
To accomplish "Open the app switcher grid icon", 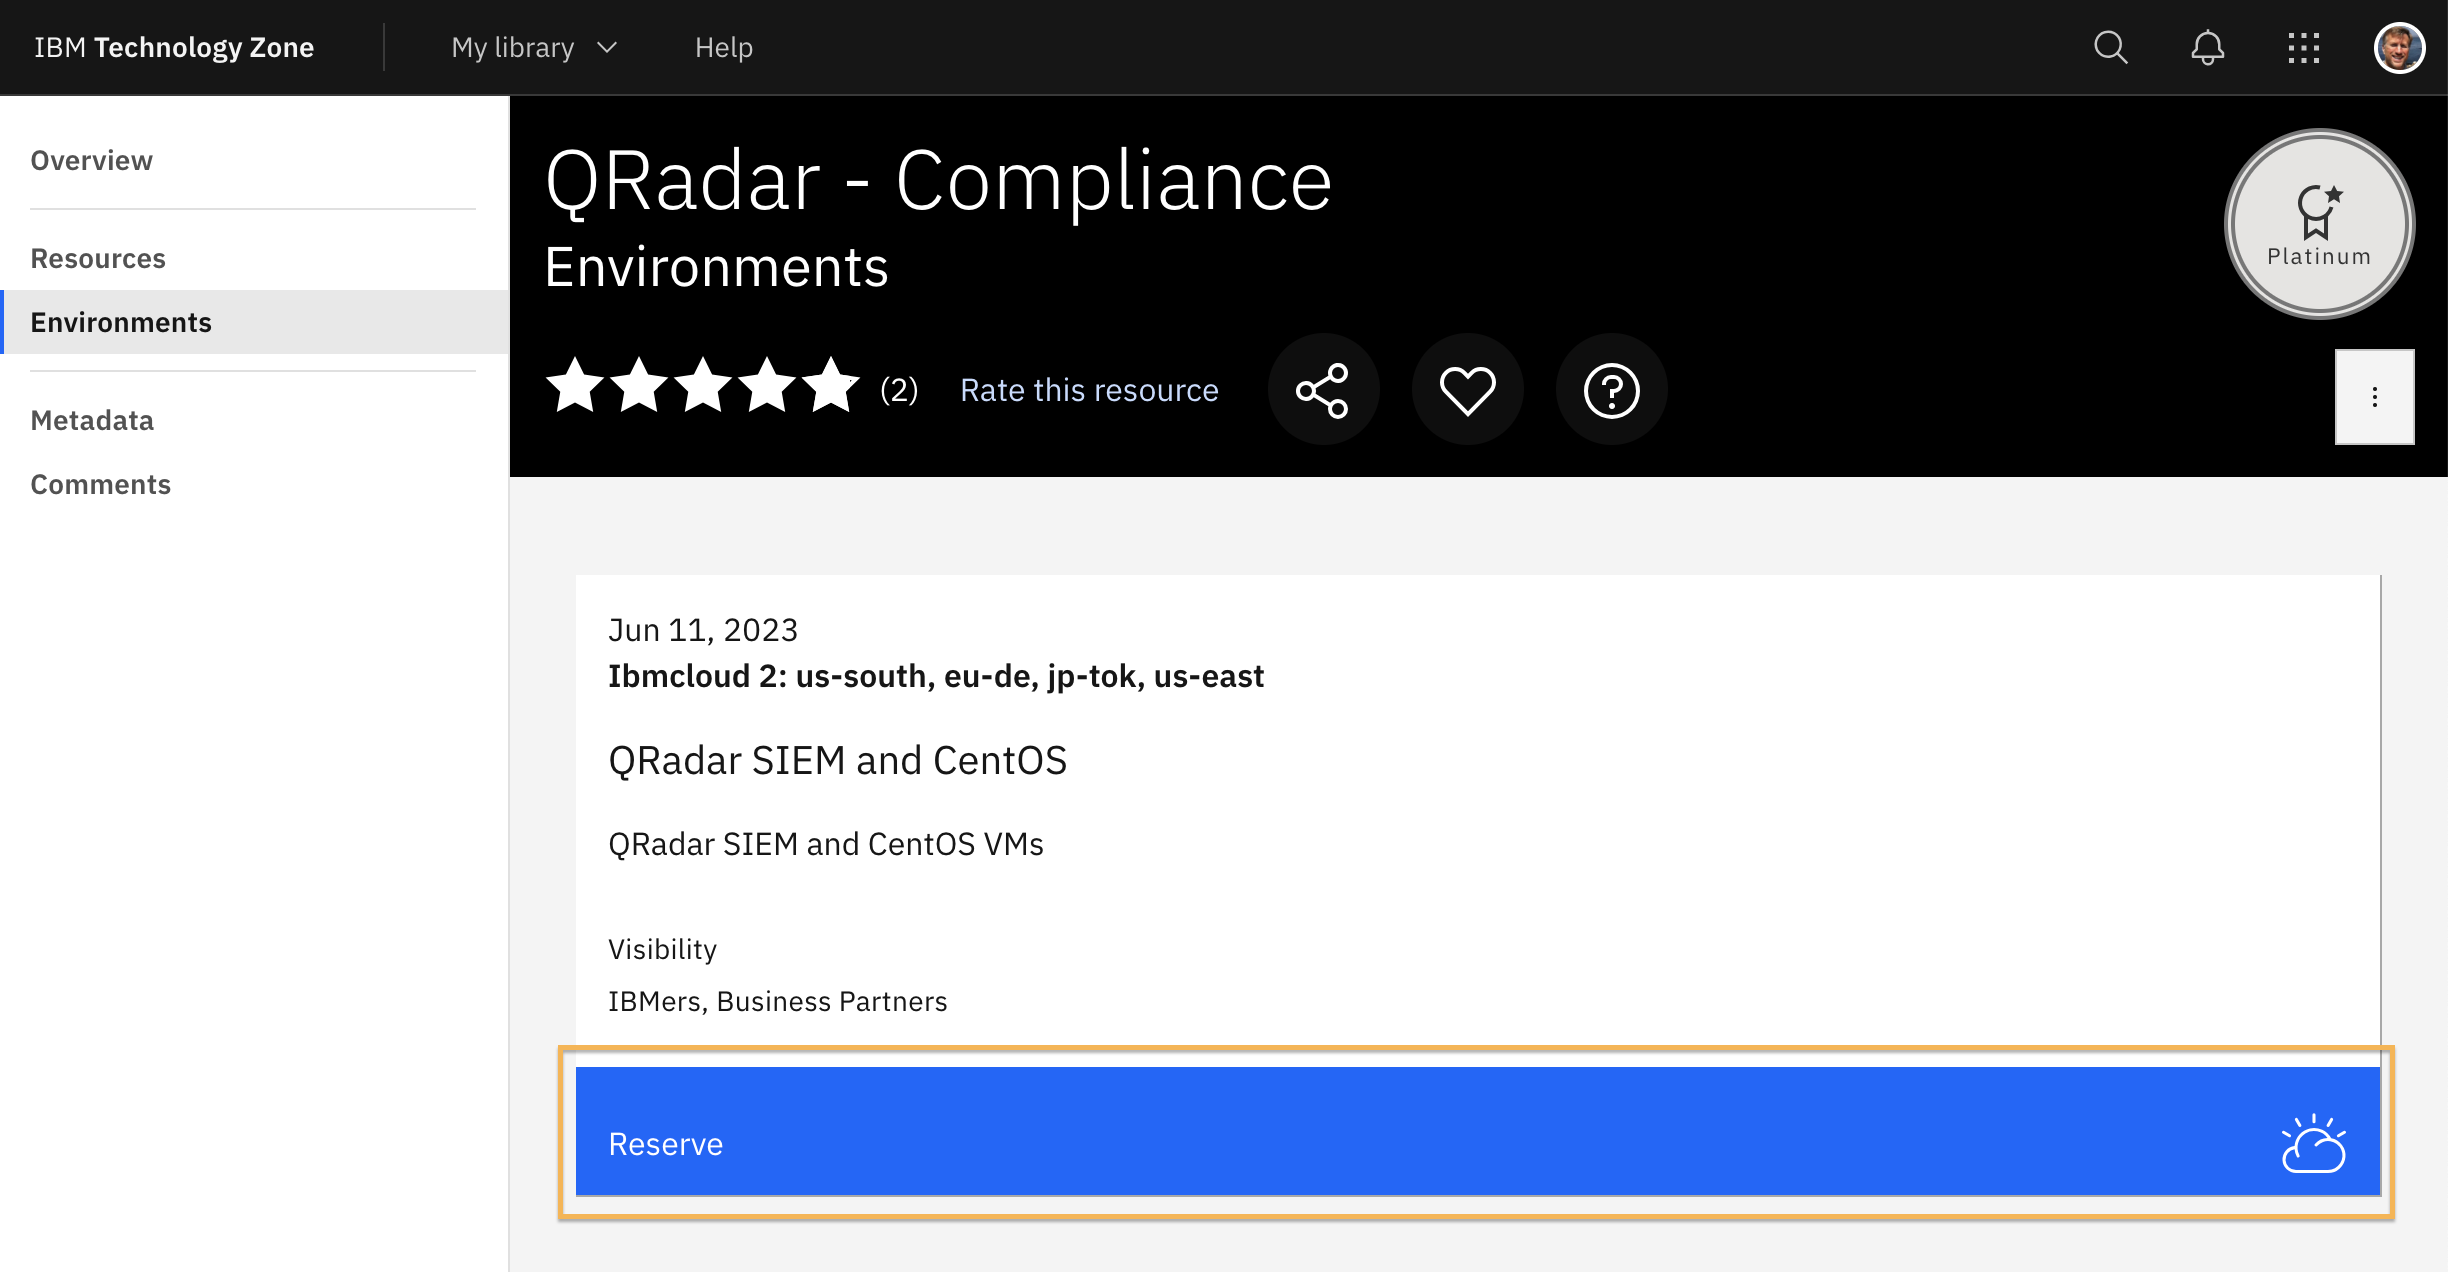I will pos(2303,47).
